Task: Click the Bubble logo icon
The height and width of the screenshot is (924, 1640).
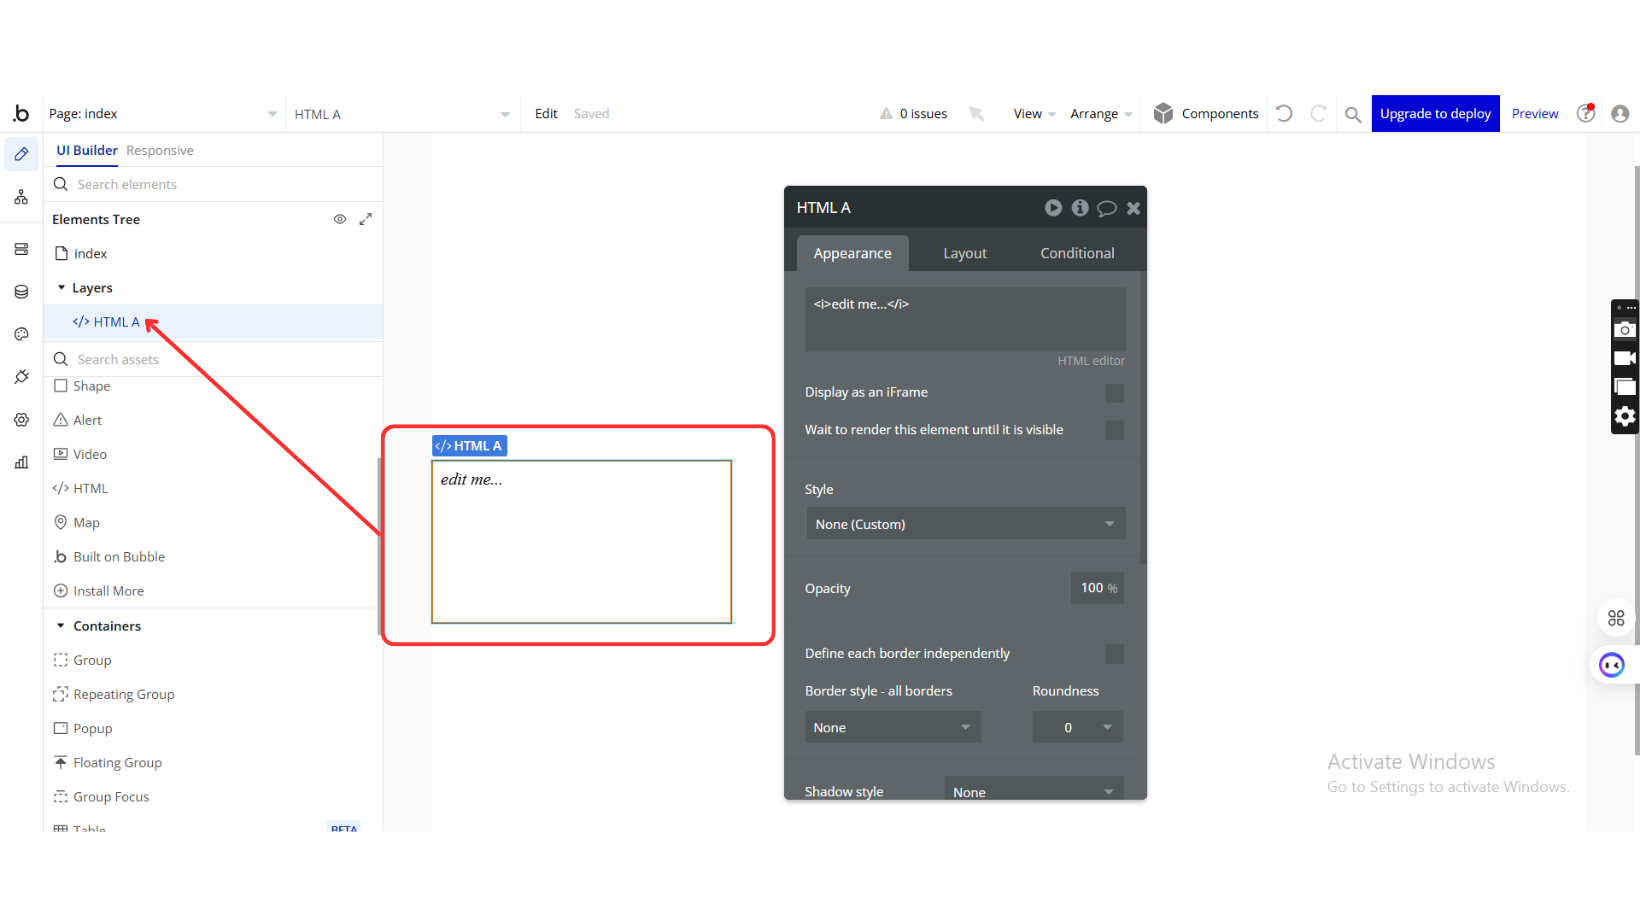Action: tap(21, 113)
